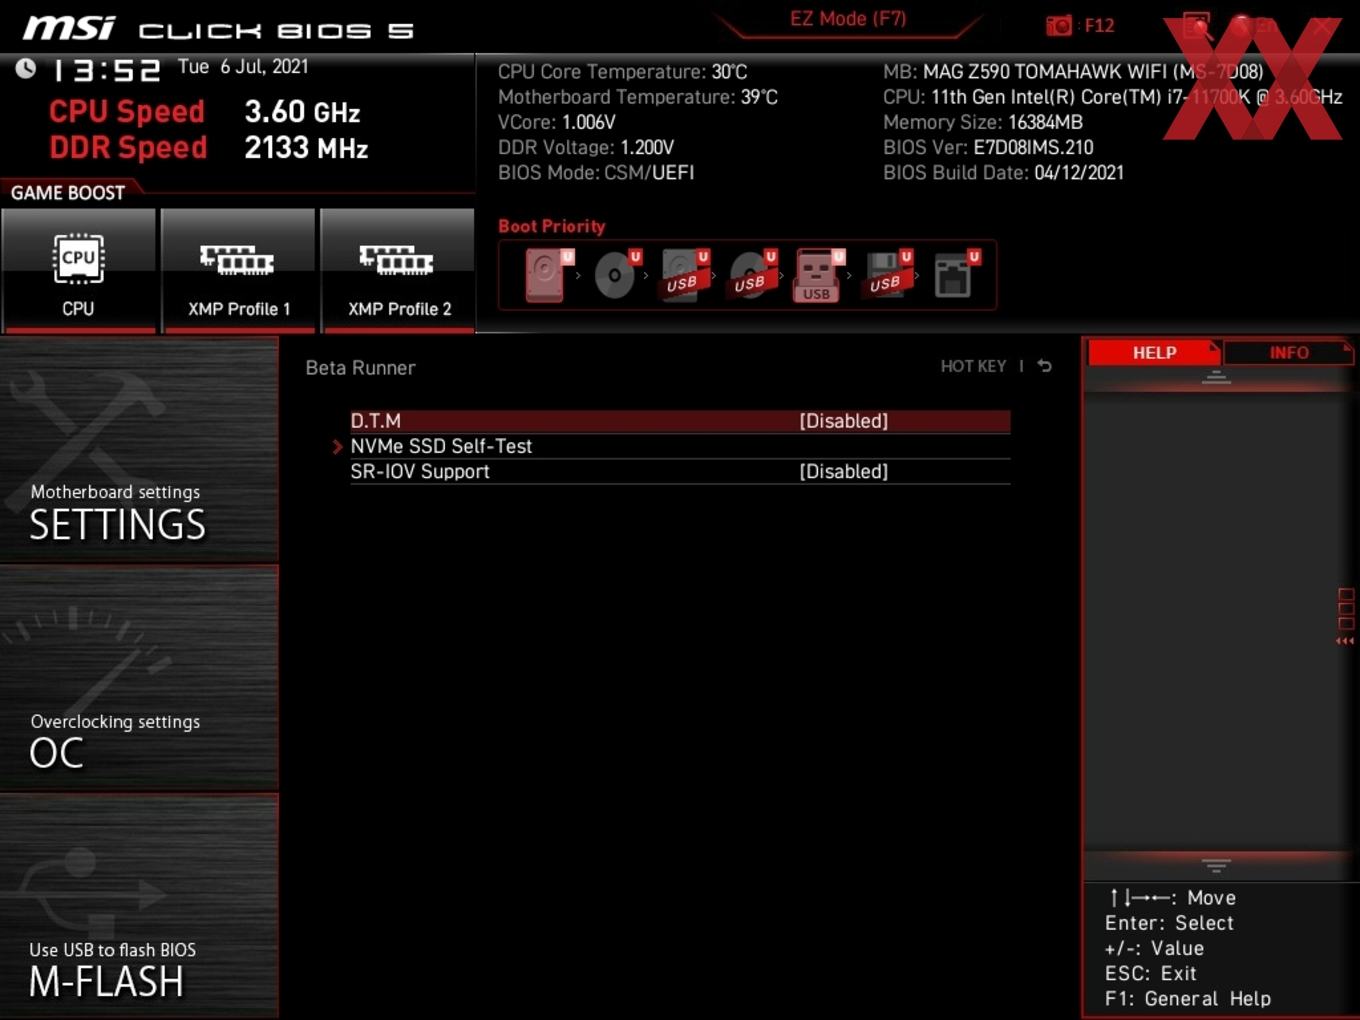Select the network boot device icon
This screenshot has width=1360, height=1020.
point(956,275)
